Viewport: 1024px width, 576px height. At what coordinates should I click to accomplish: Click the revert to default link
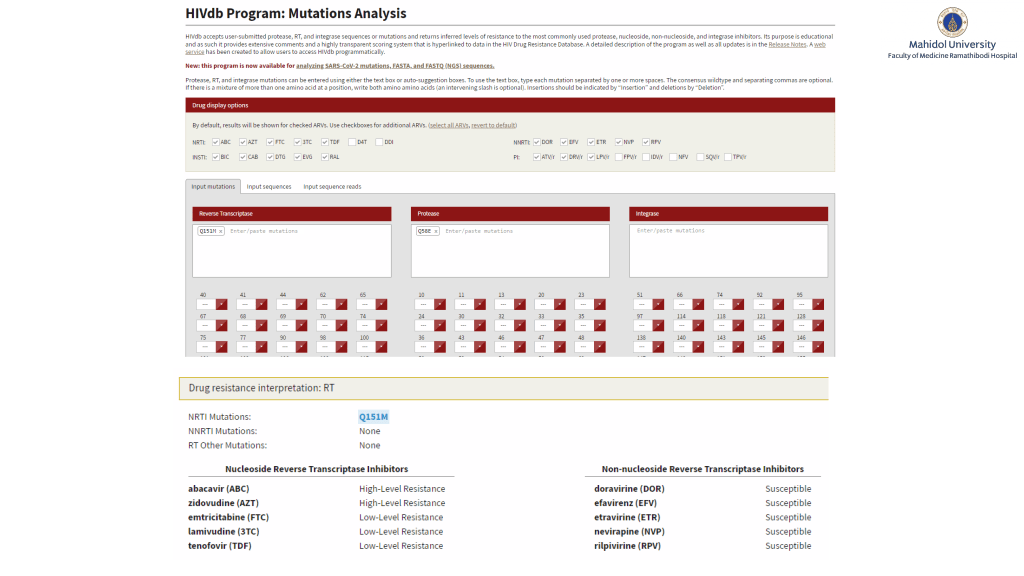[494, 125]
